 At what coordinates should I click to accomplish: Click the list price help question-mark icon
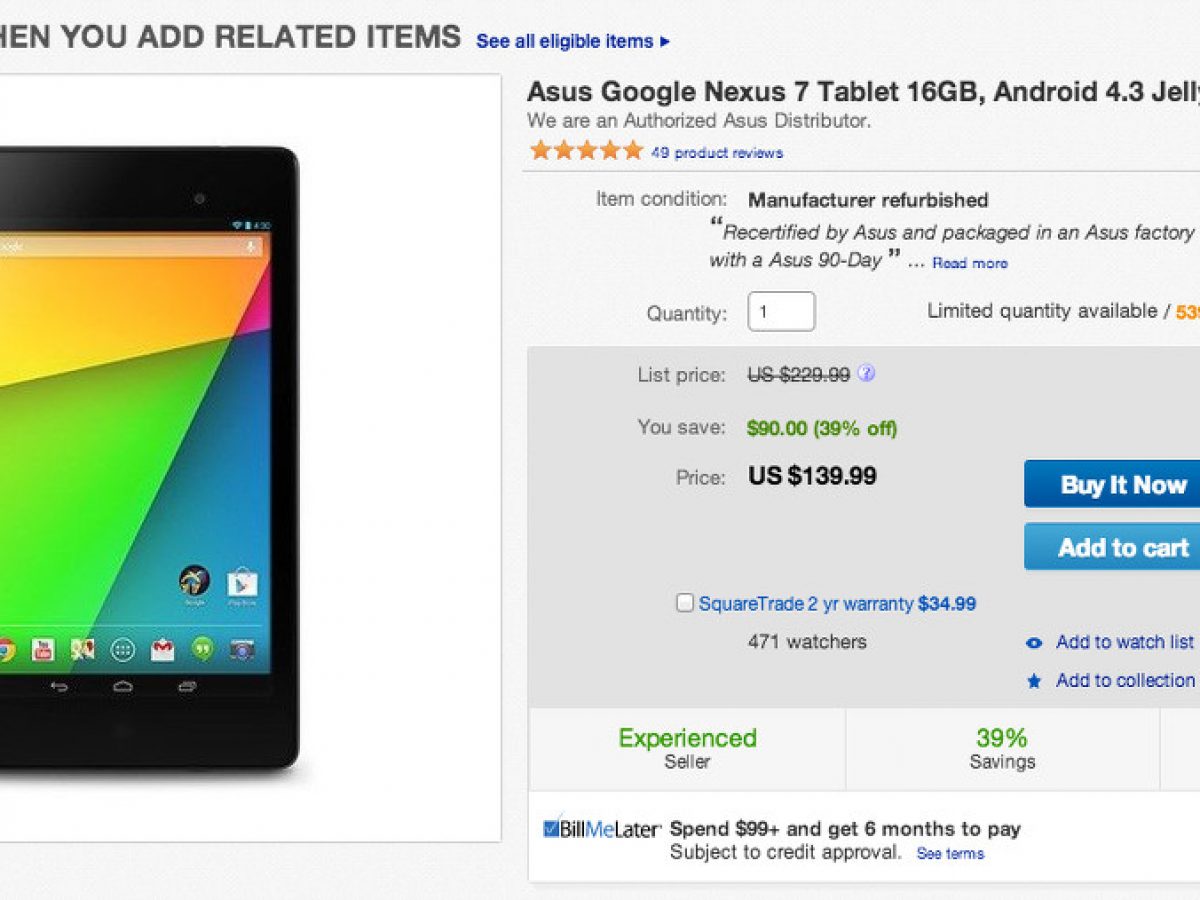[x=866, y=374]
